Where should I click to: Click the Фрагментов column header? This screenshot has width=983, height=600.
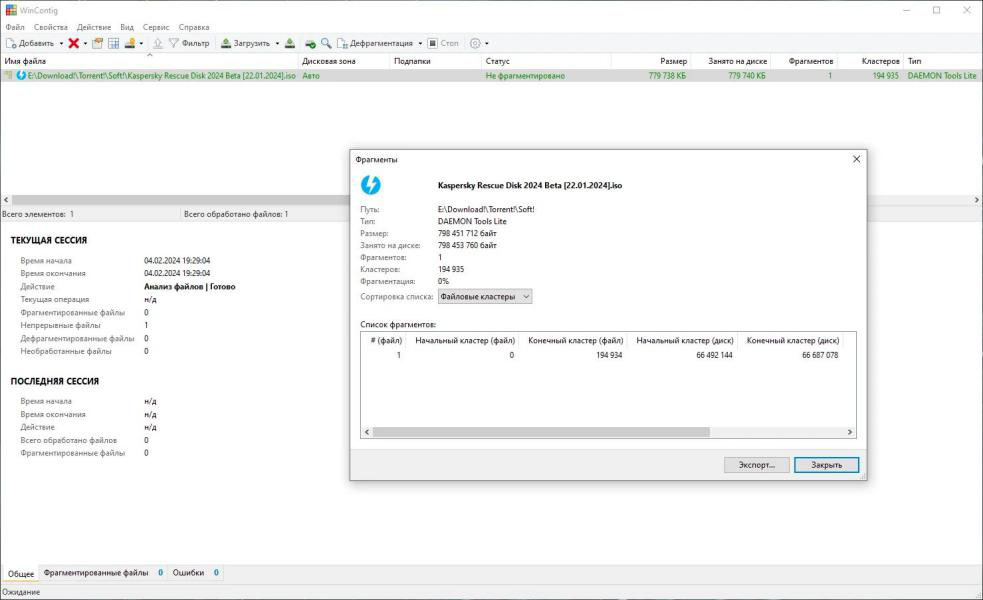tap(804, 61)
